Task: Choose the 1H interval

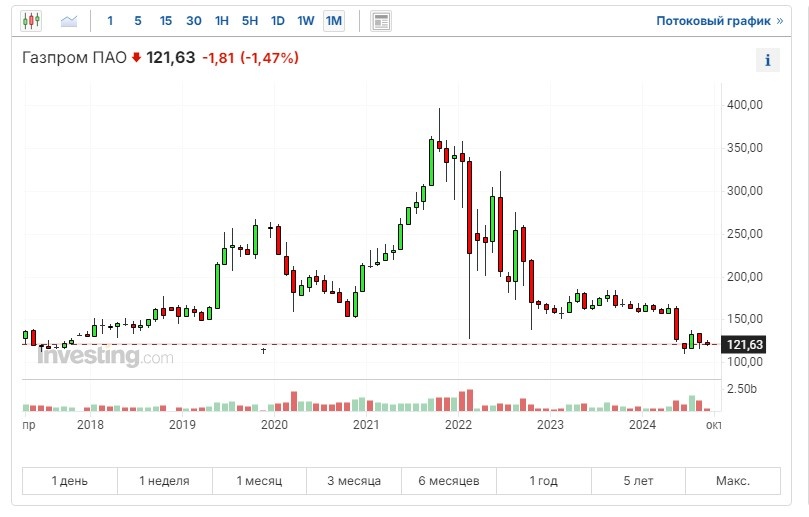Action: 221,21
